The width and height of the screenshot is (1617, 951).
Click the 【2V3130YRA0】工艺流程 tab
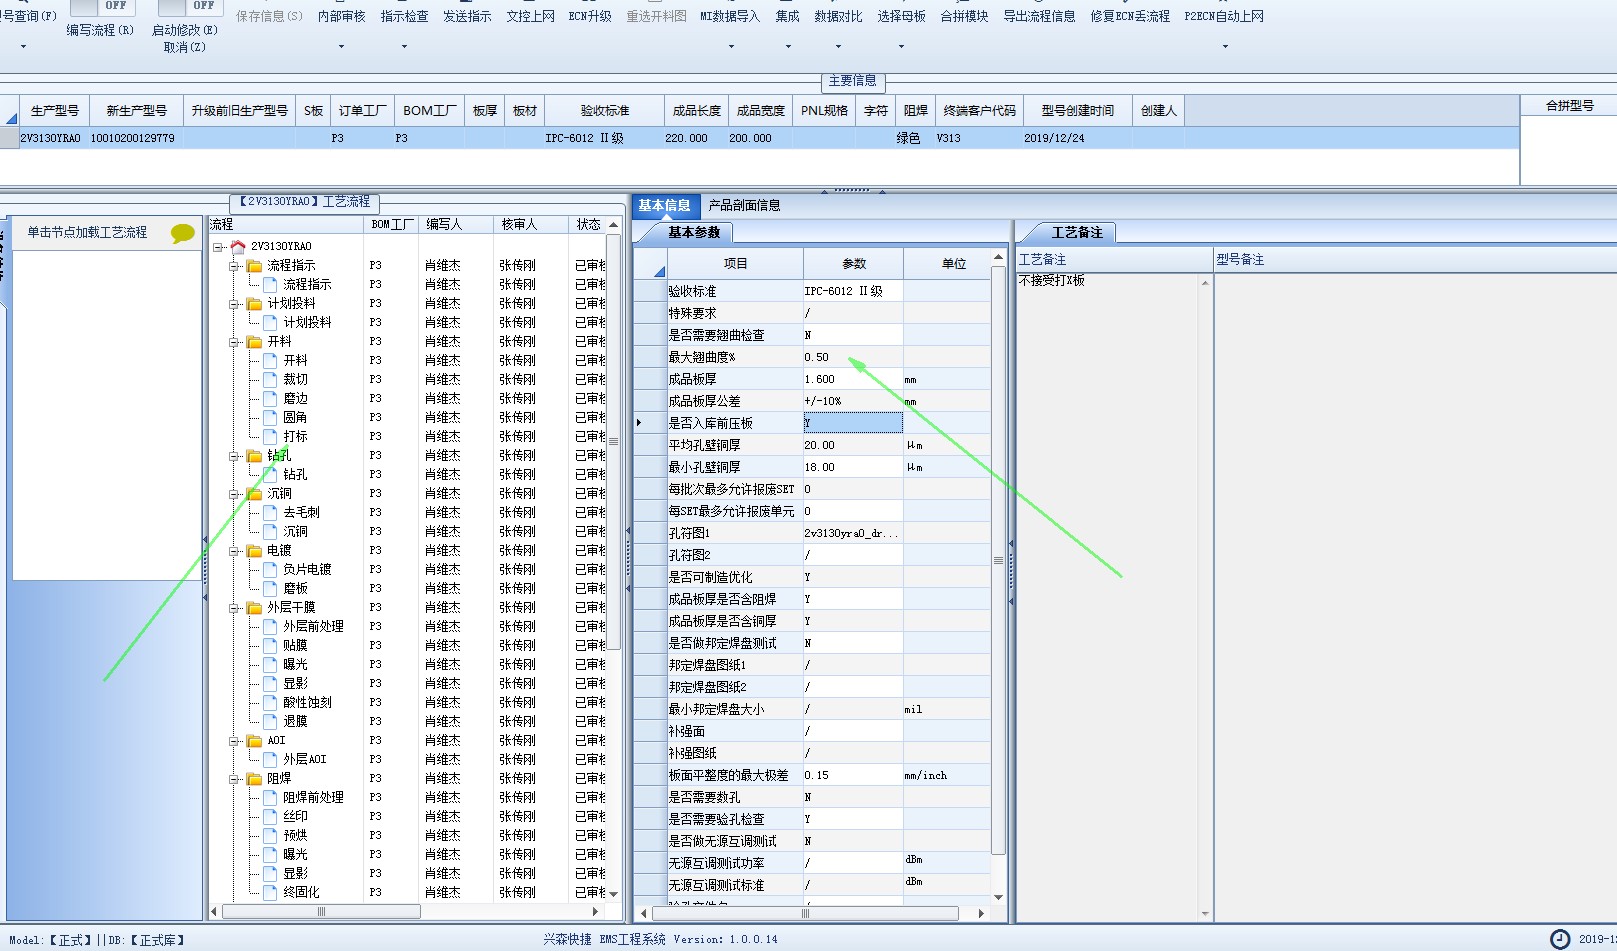(x=303, y=202)
